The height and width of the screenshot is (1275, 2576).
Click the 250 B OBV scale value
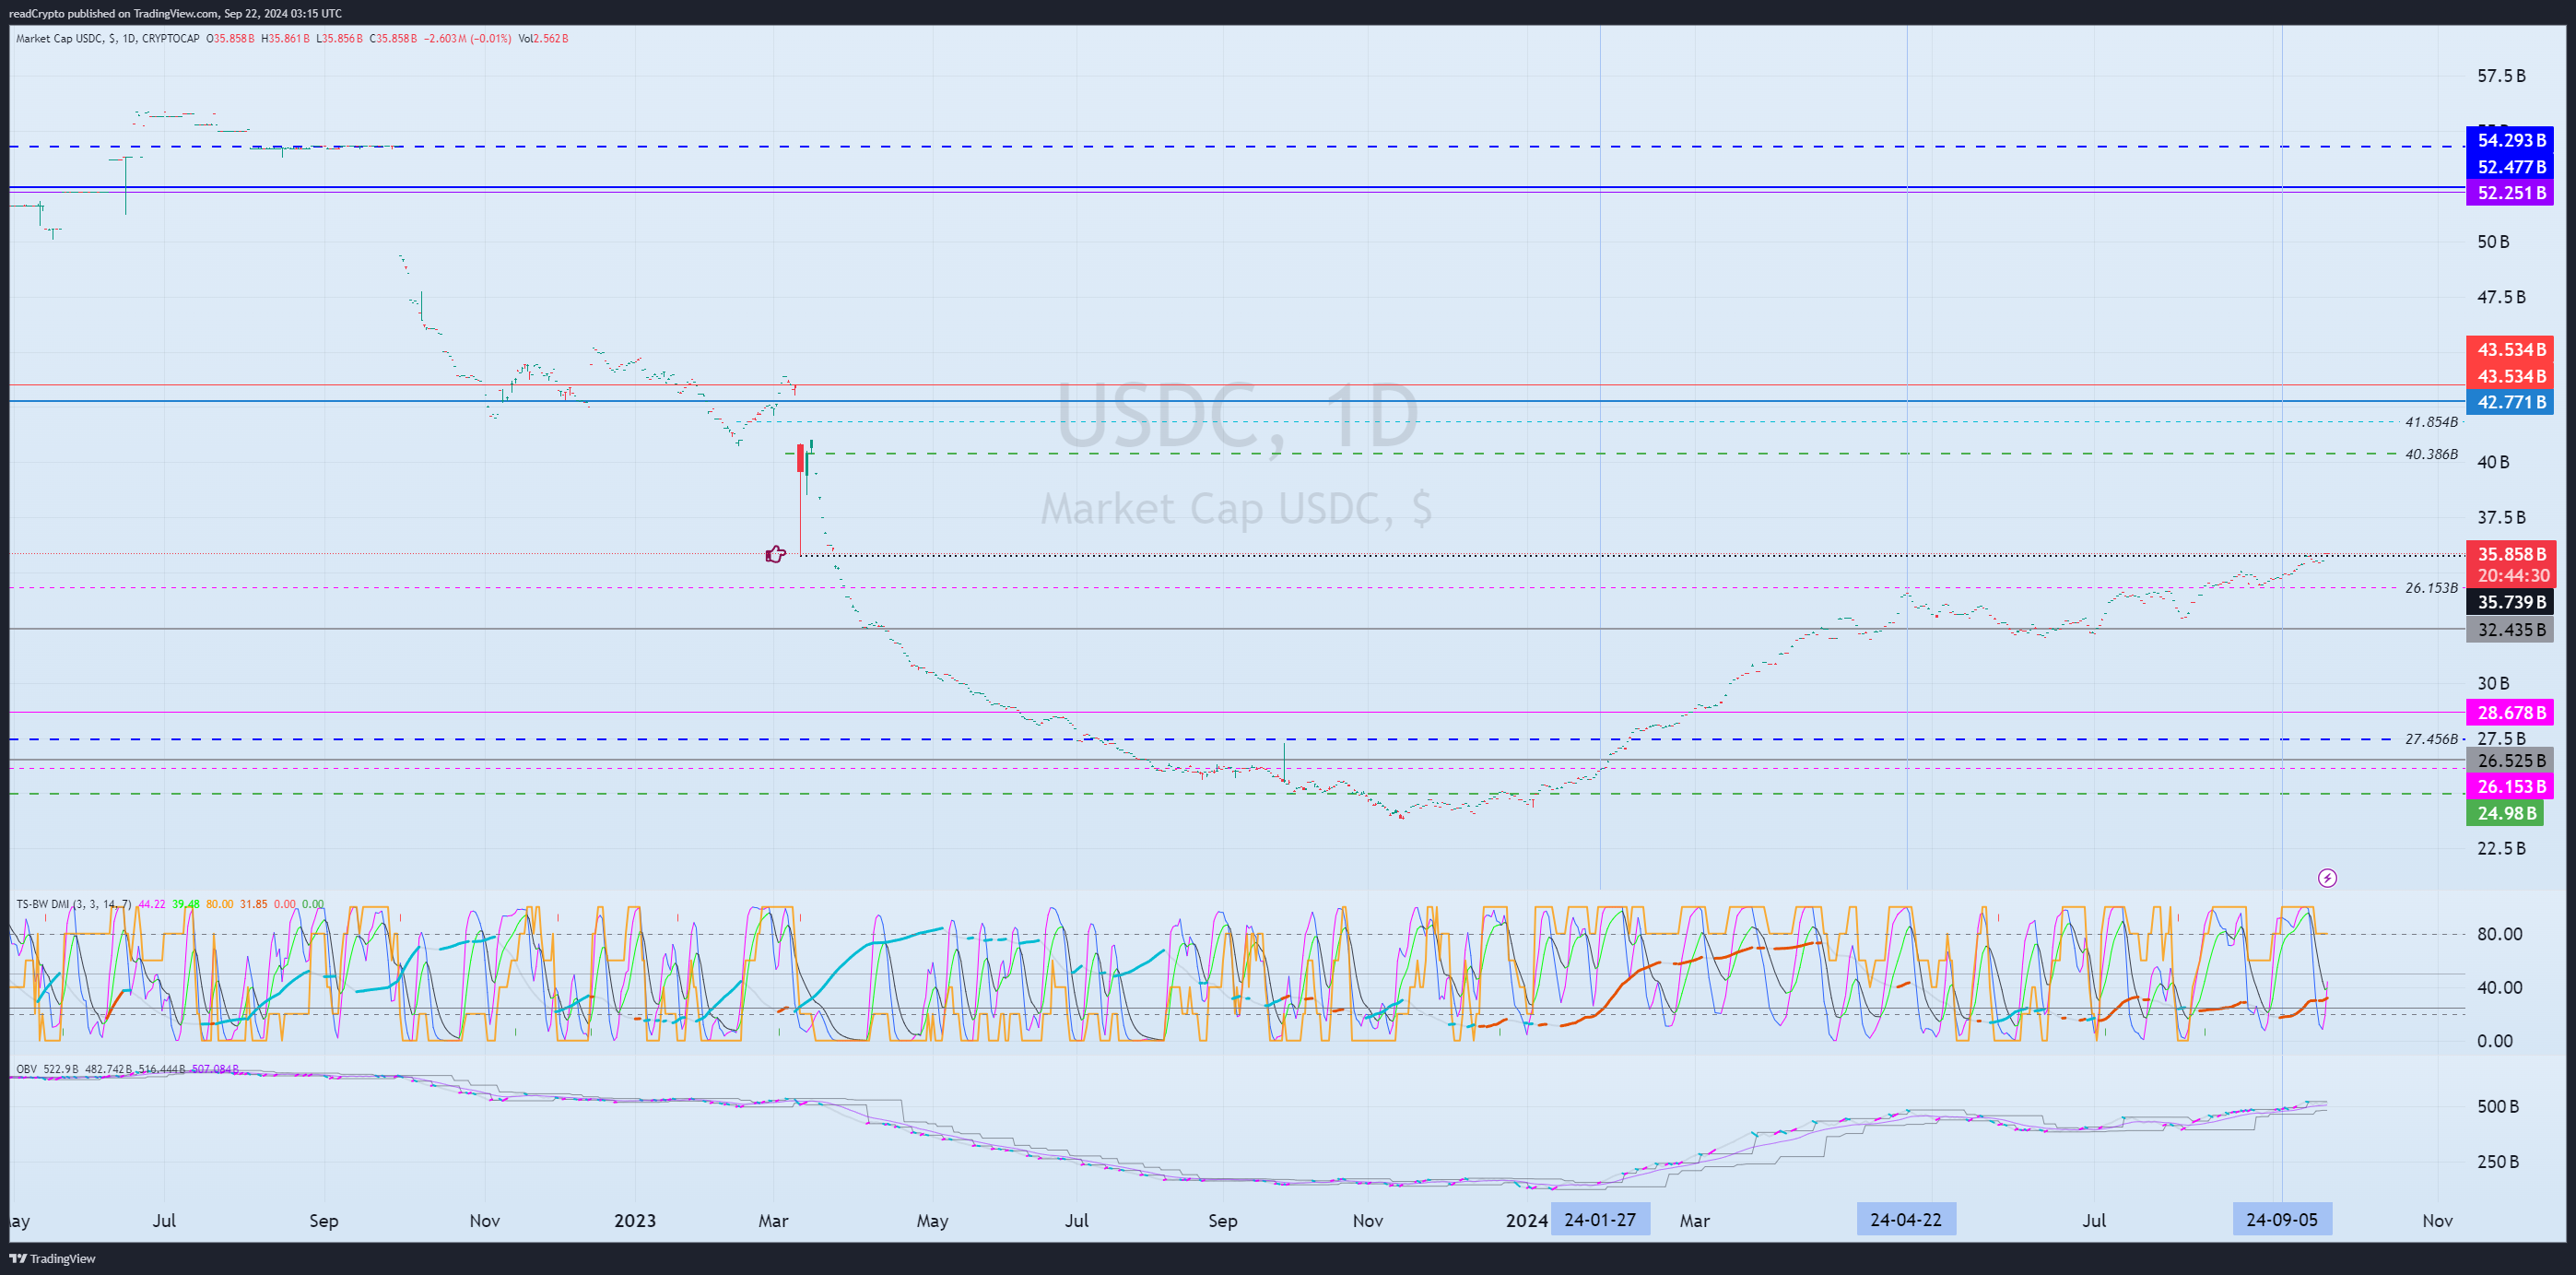[x=2497, y=1161]
